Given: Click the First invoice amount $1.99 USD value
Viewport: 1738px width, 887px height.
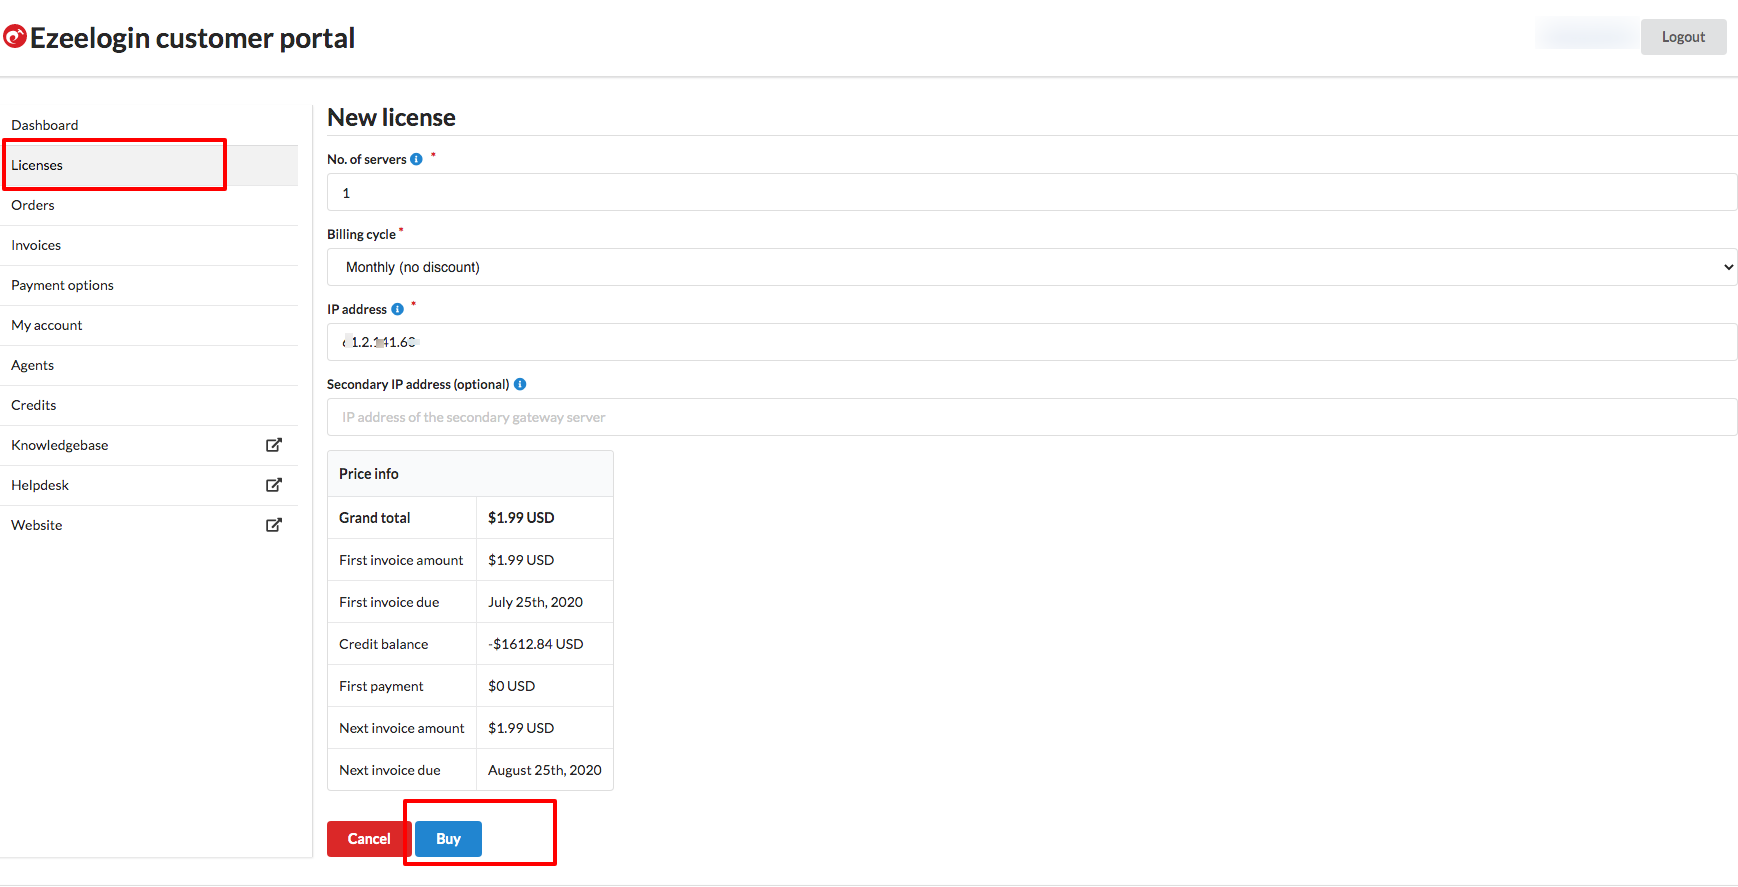Looking at the screenshot, I should [x=521, y=560].
